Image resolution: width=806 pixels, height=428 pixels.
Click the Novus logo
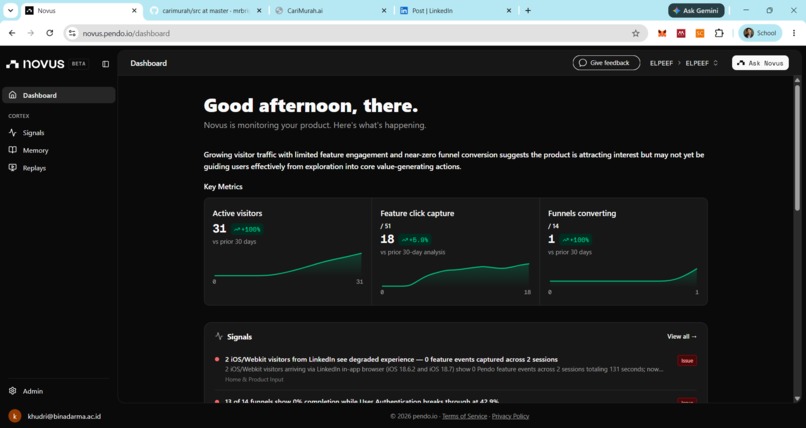coord(35,64)
